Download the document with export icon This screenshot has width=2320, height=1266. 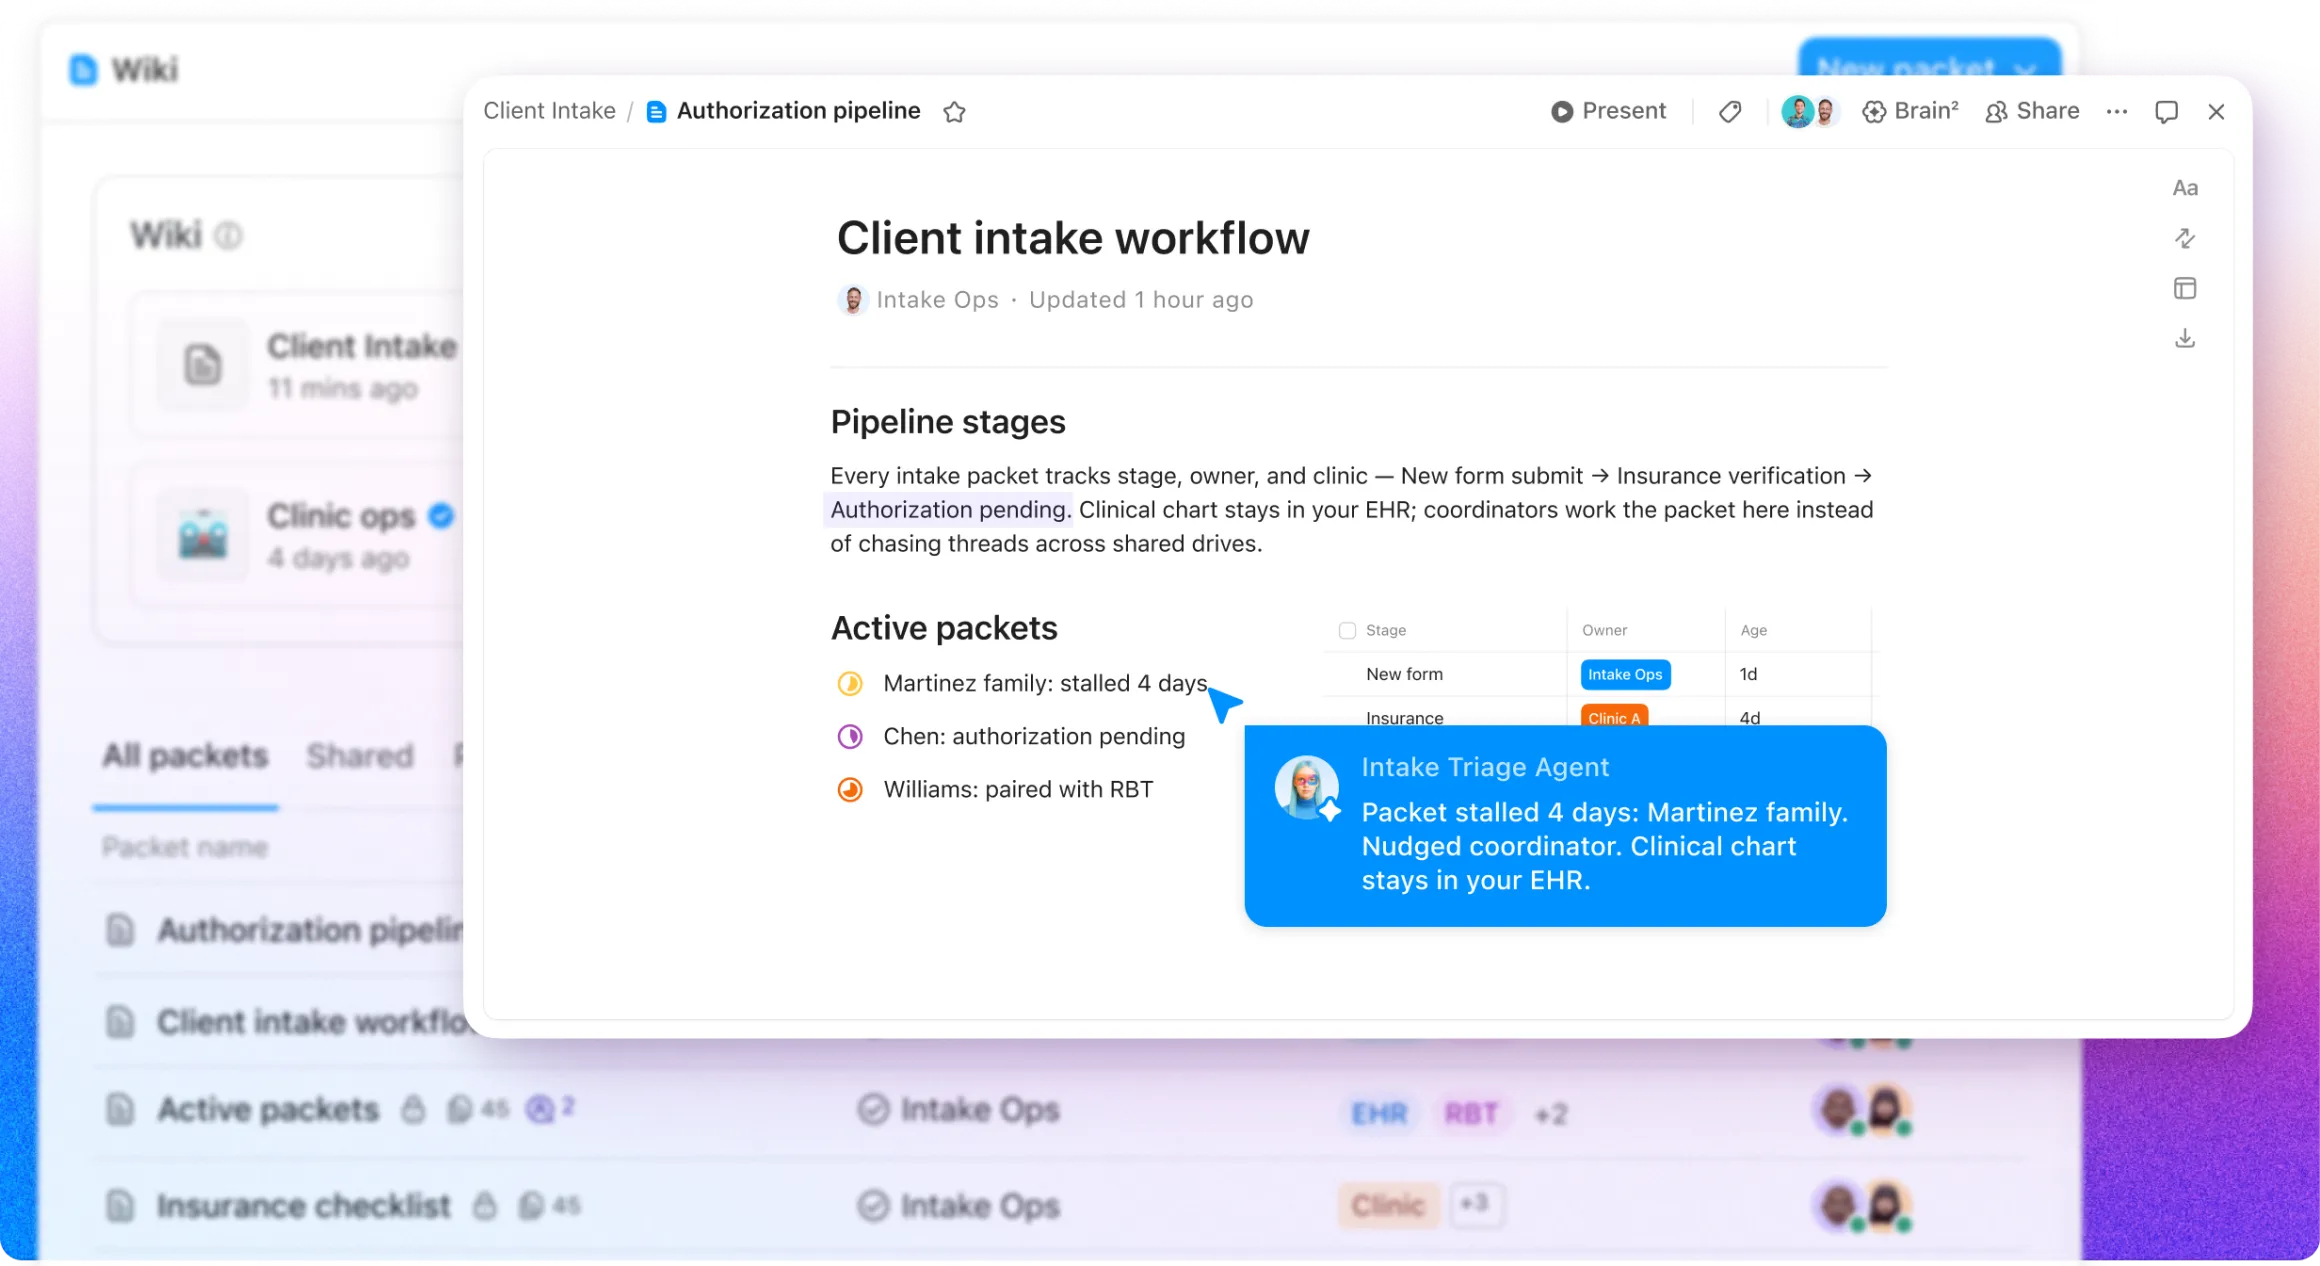2185,338
